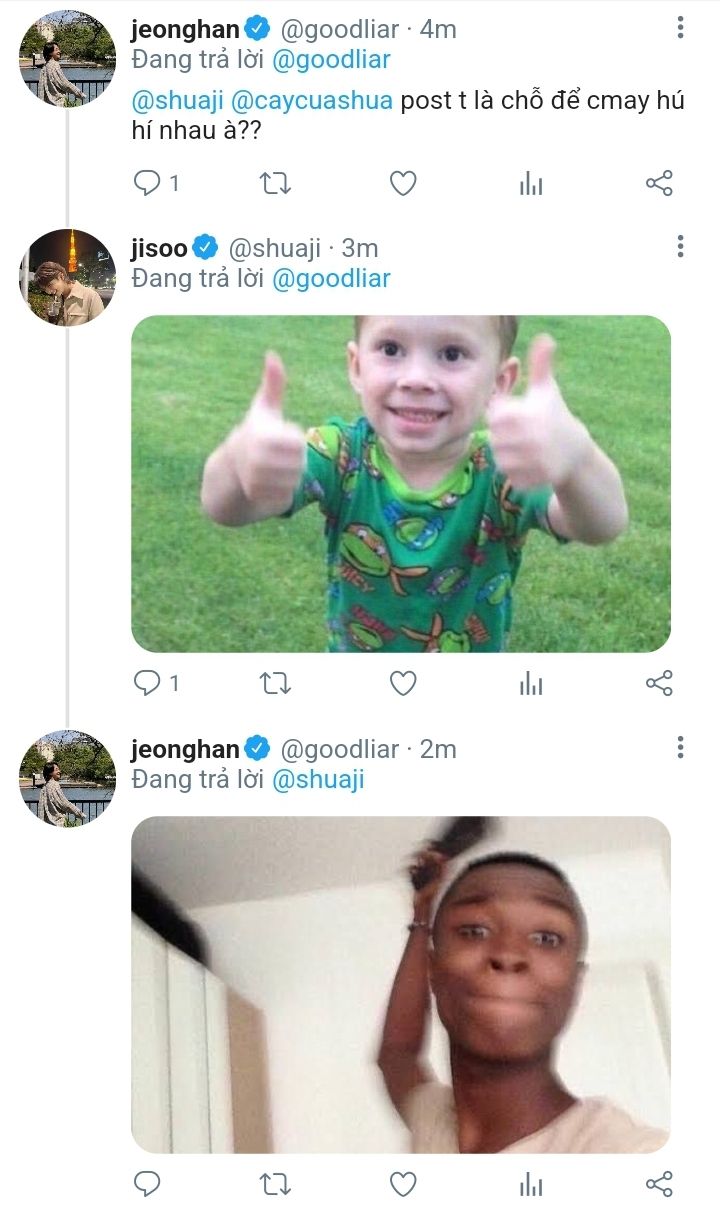720x1213 pixels.
Task: Retweet jisoo's thumbs-up photo tweet
Action: (x=275, y=683)
